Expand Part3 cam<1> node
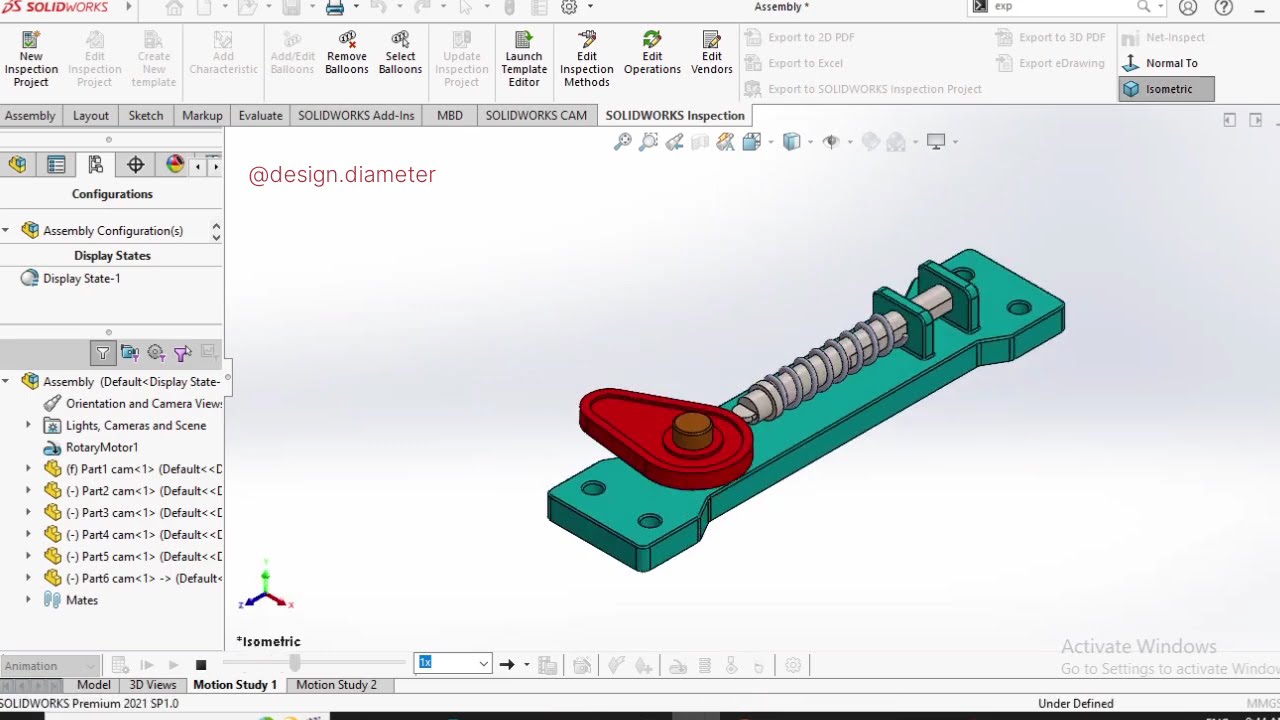 [28, 513]
